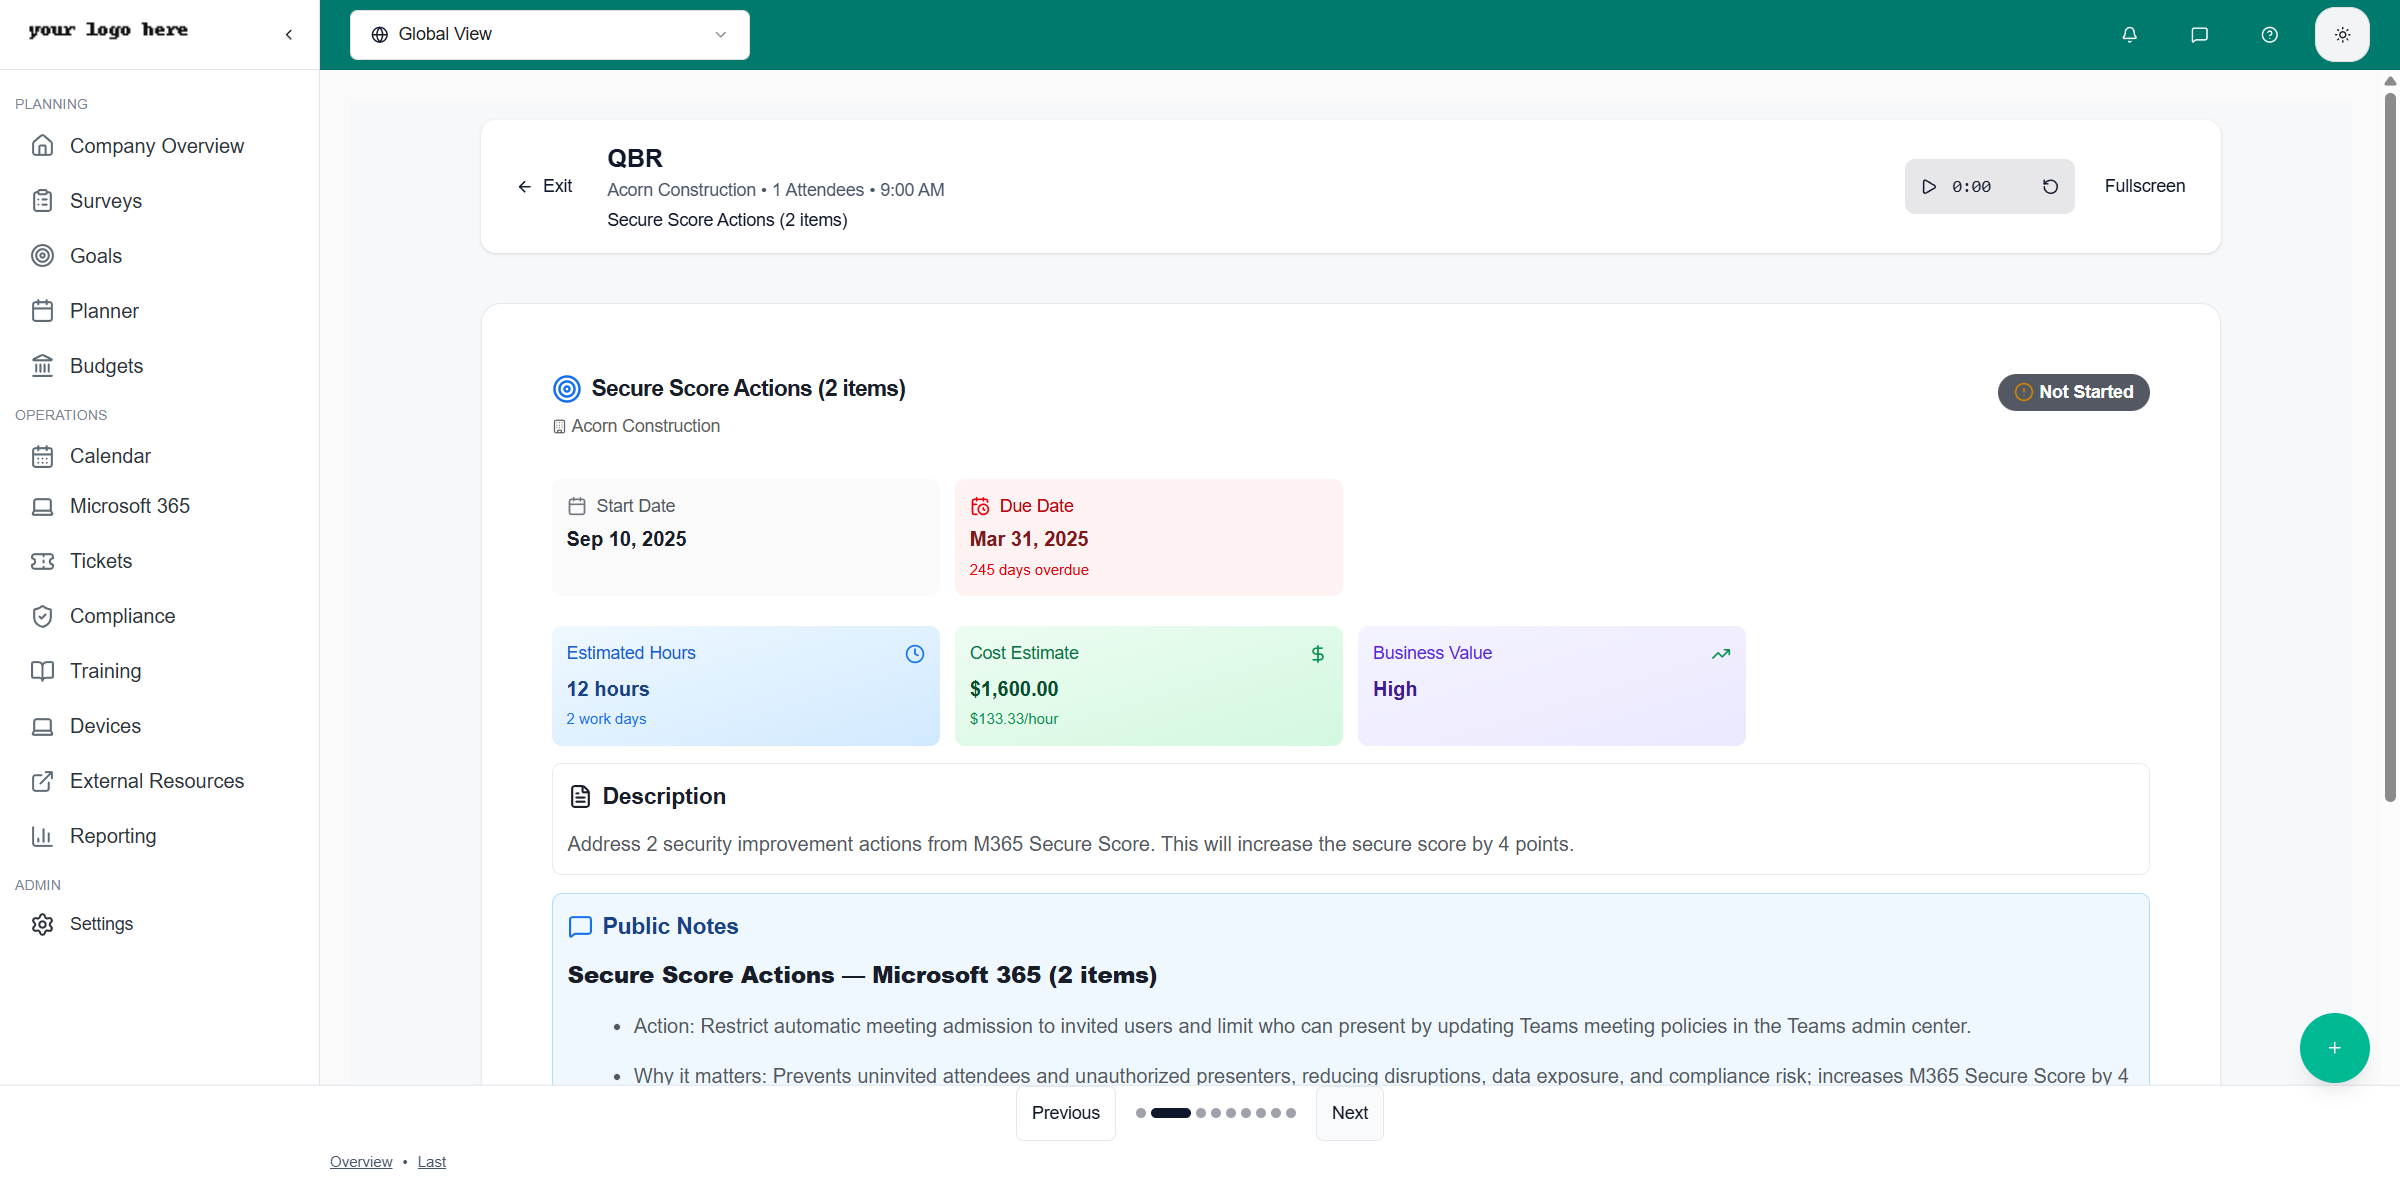2400x1203 pixels.
Task: Click the Overview link at the bottom
Action: tap(361, 1162)
